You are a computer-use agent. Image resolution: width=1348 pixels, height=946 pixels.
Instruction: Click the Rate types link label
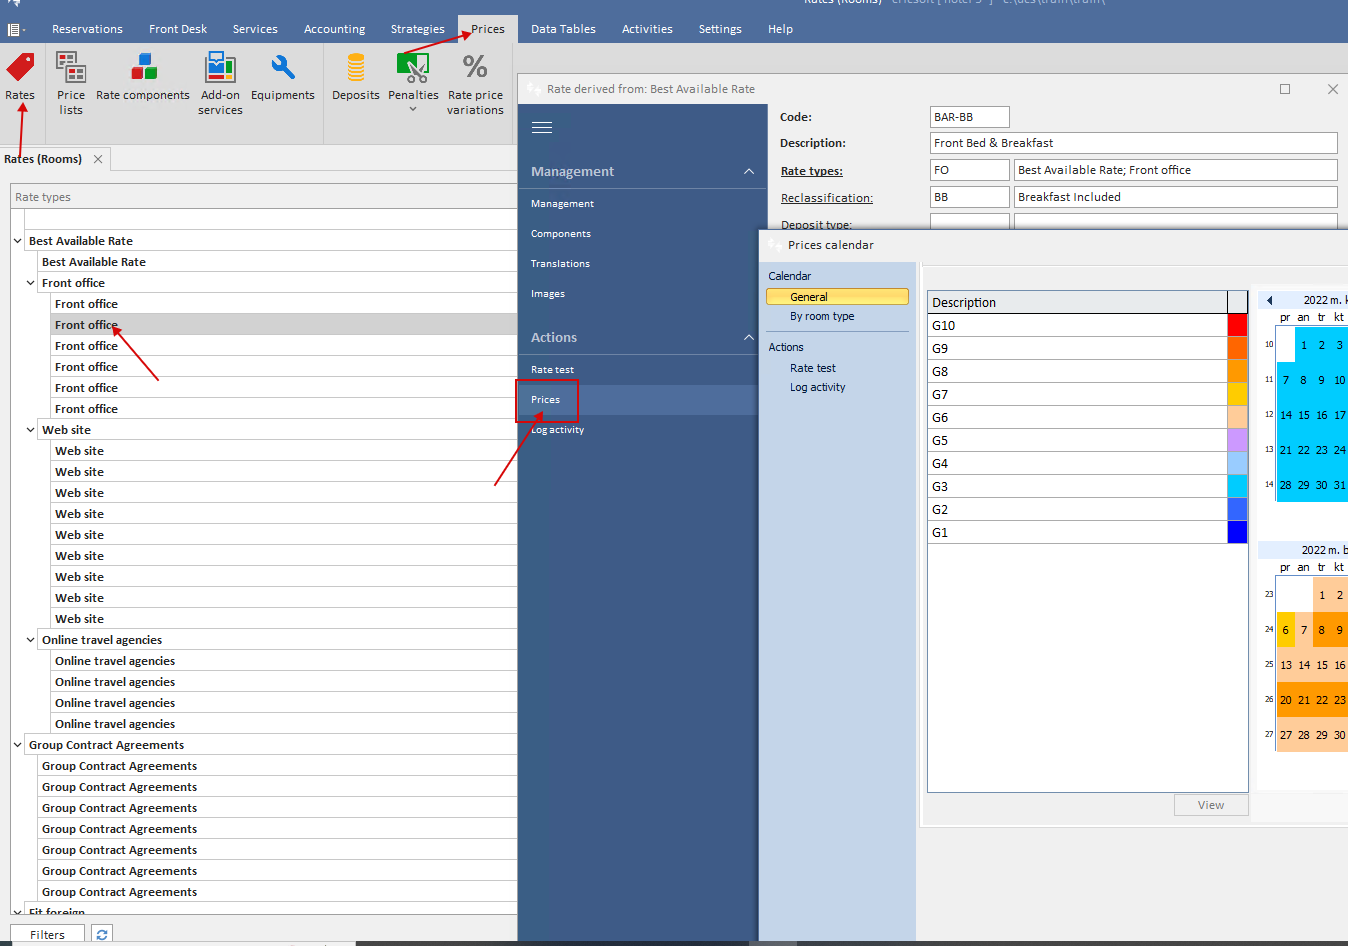(811, 171)
